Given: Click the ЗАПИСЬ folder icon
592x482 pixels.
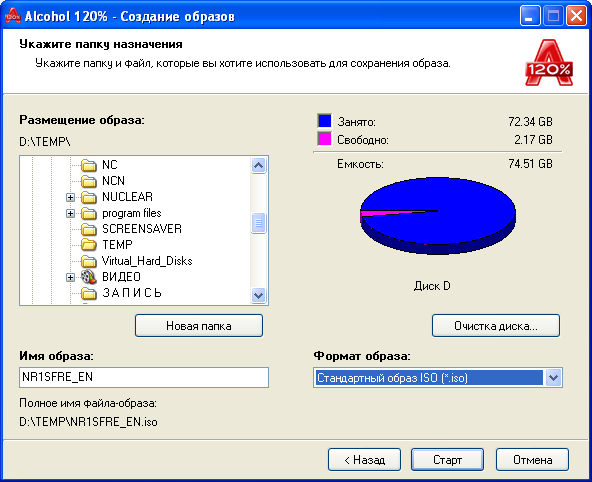Looking at the screenshot, I should 89,293.
